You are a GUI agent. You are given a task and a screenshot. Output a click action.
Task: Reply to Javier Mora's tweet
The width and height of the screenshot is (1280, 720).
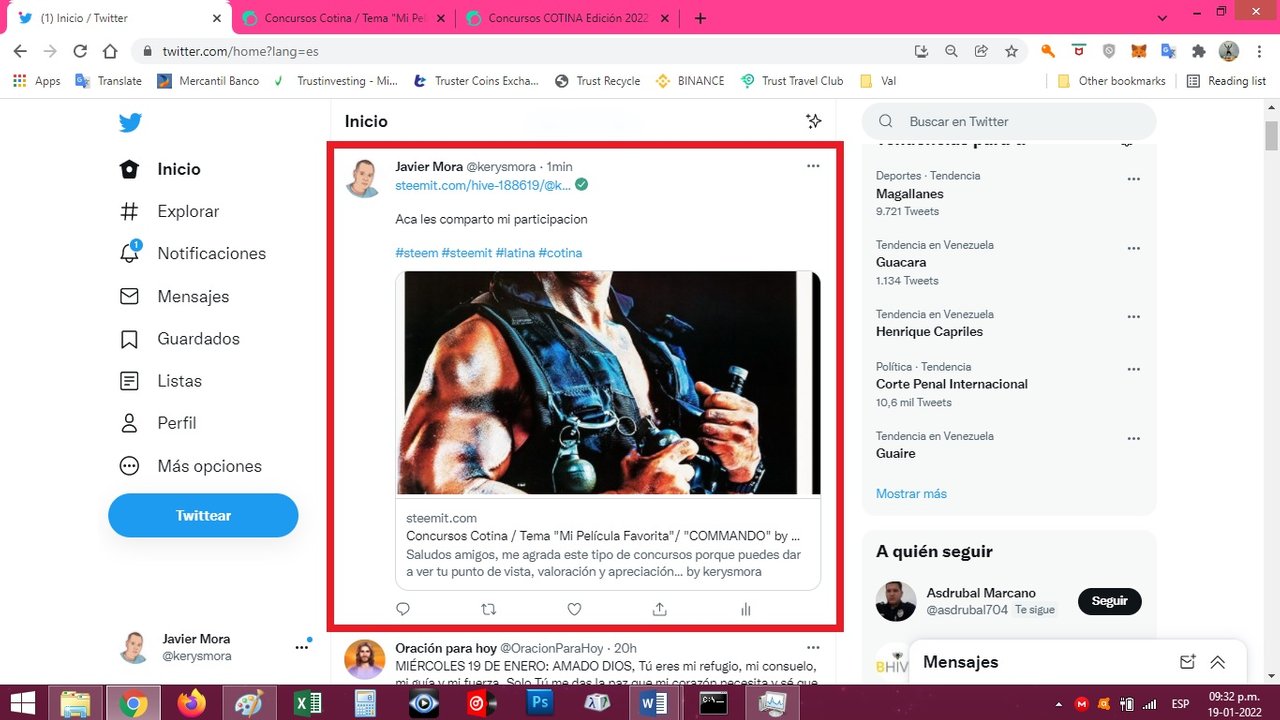pos(403,608)
